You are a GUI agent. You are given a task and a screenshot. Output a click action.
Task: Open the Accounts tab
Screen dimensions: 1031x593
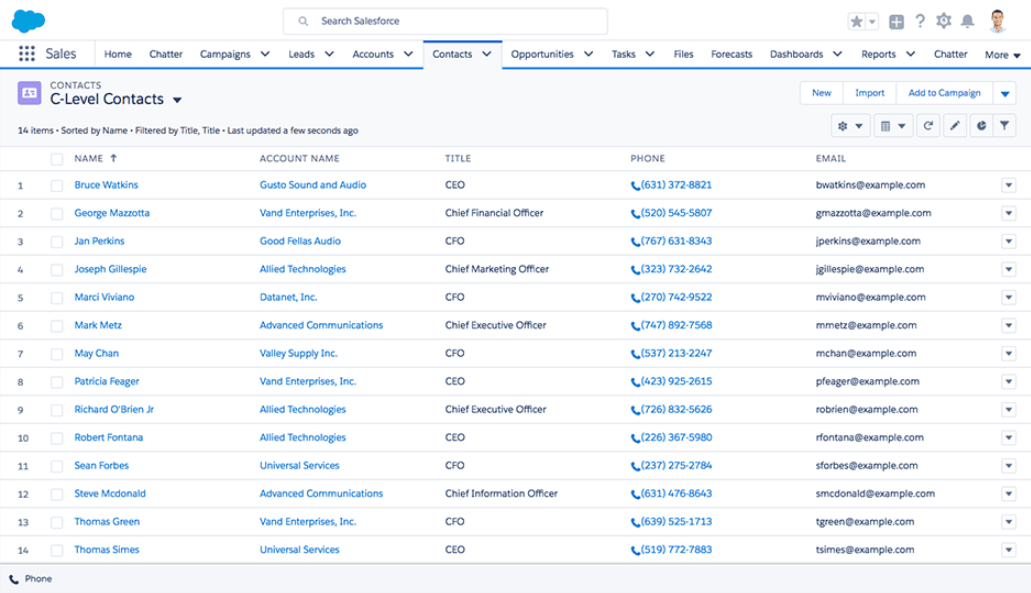373,54
